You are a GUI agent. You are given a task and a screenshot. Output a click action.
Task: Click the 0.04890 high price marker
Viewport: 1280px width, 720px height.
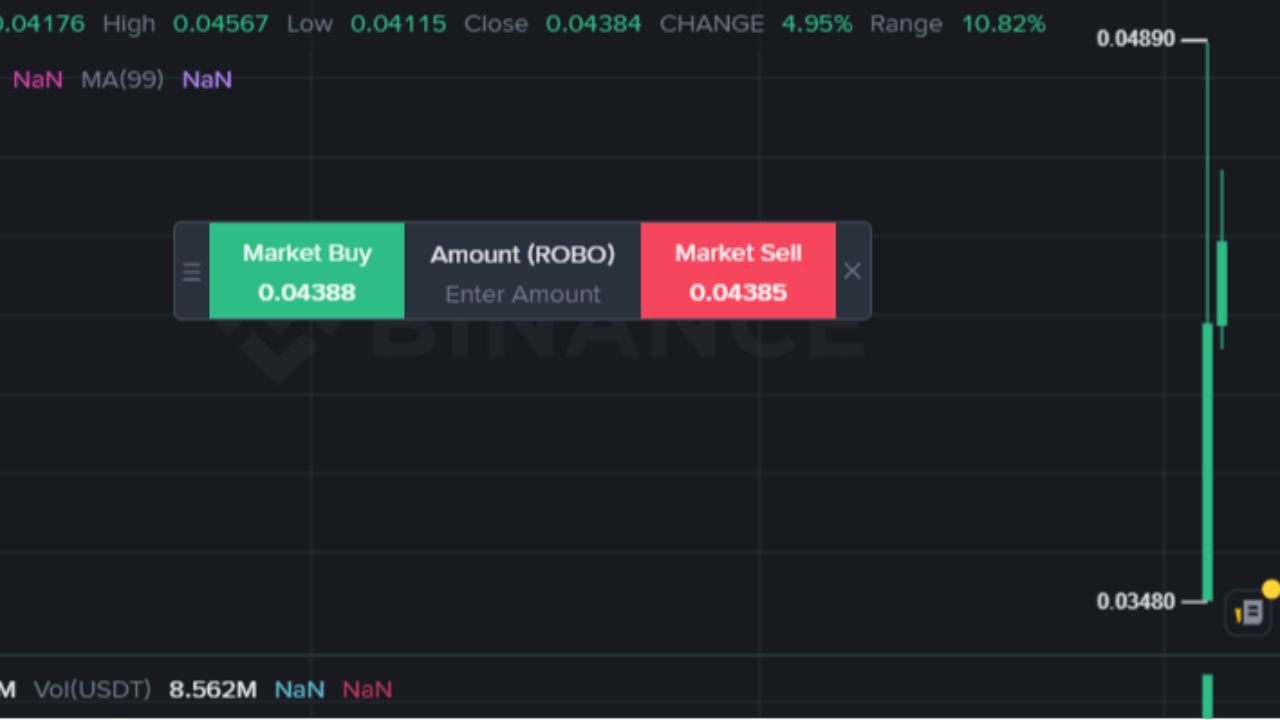(x=1136, y=39)
